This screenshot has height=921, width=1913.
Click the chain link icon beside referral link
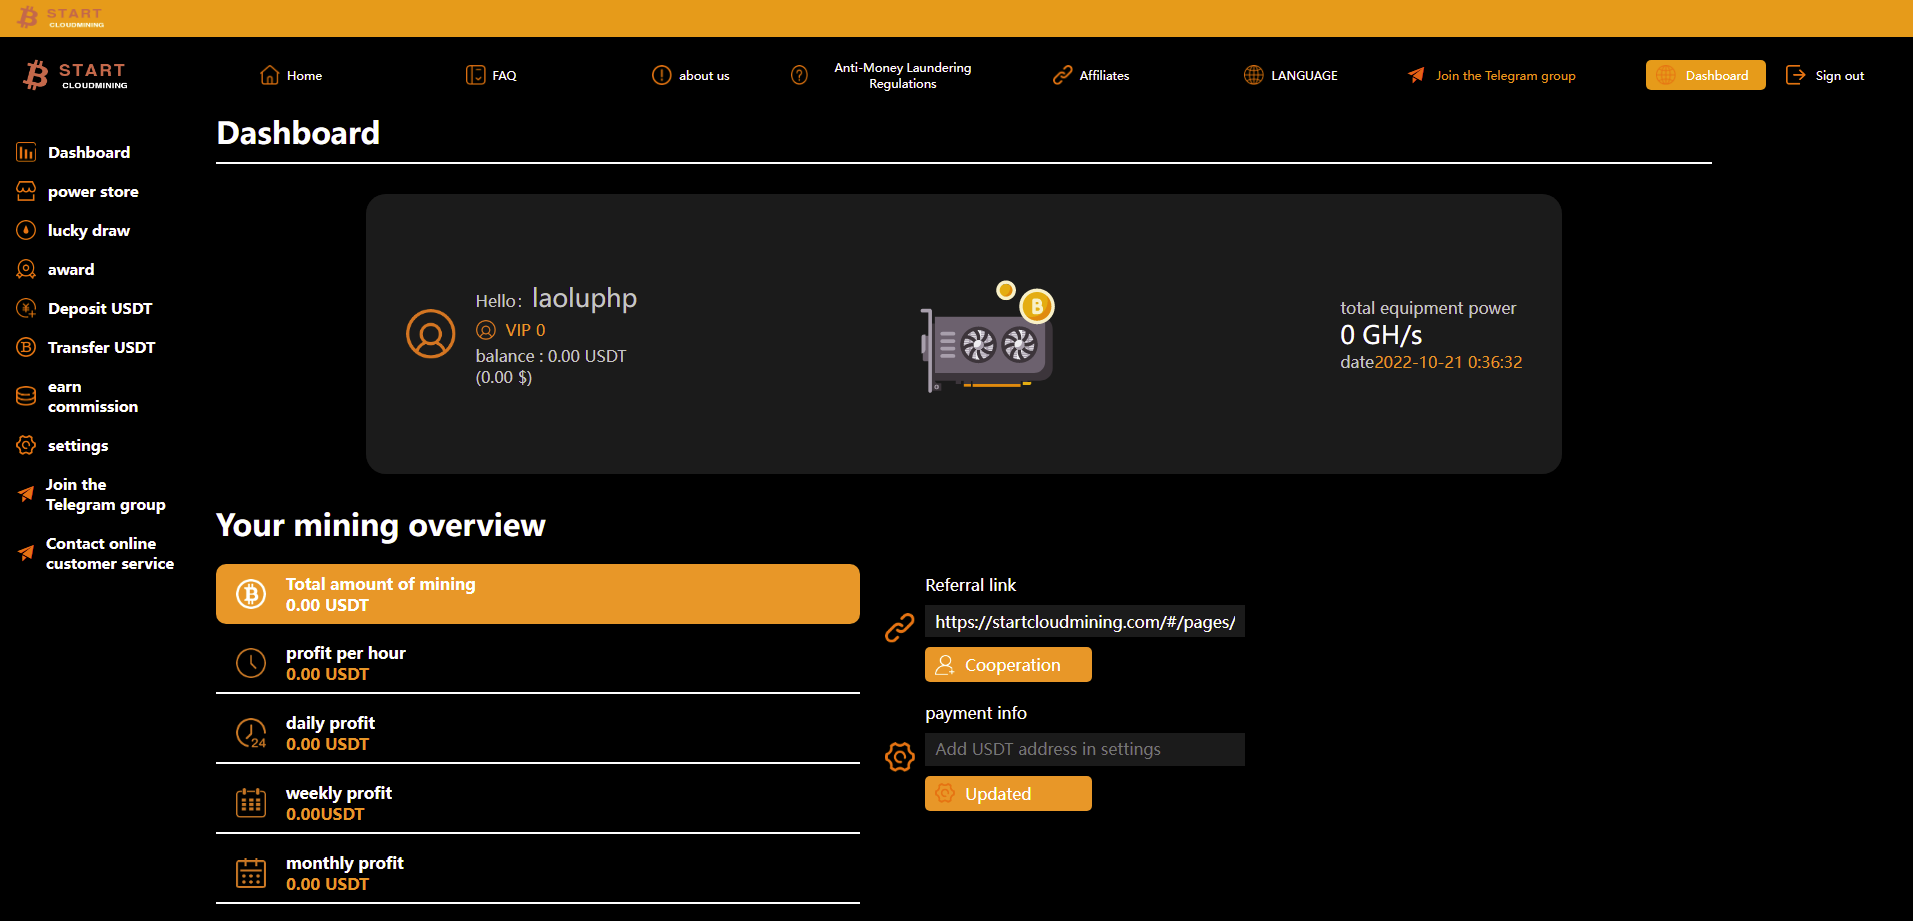click(899, 627)
